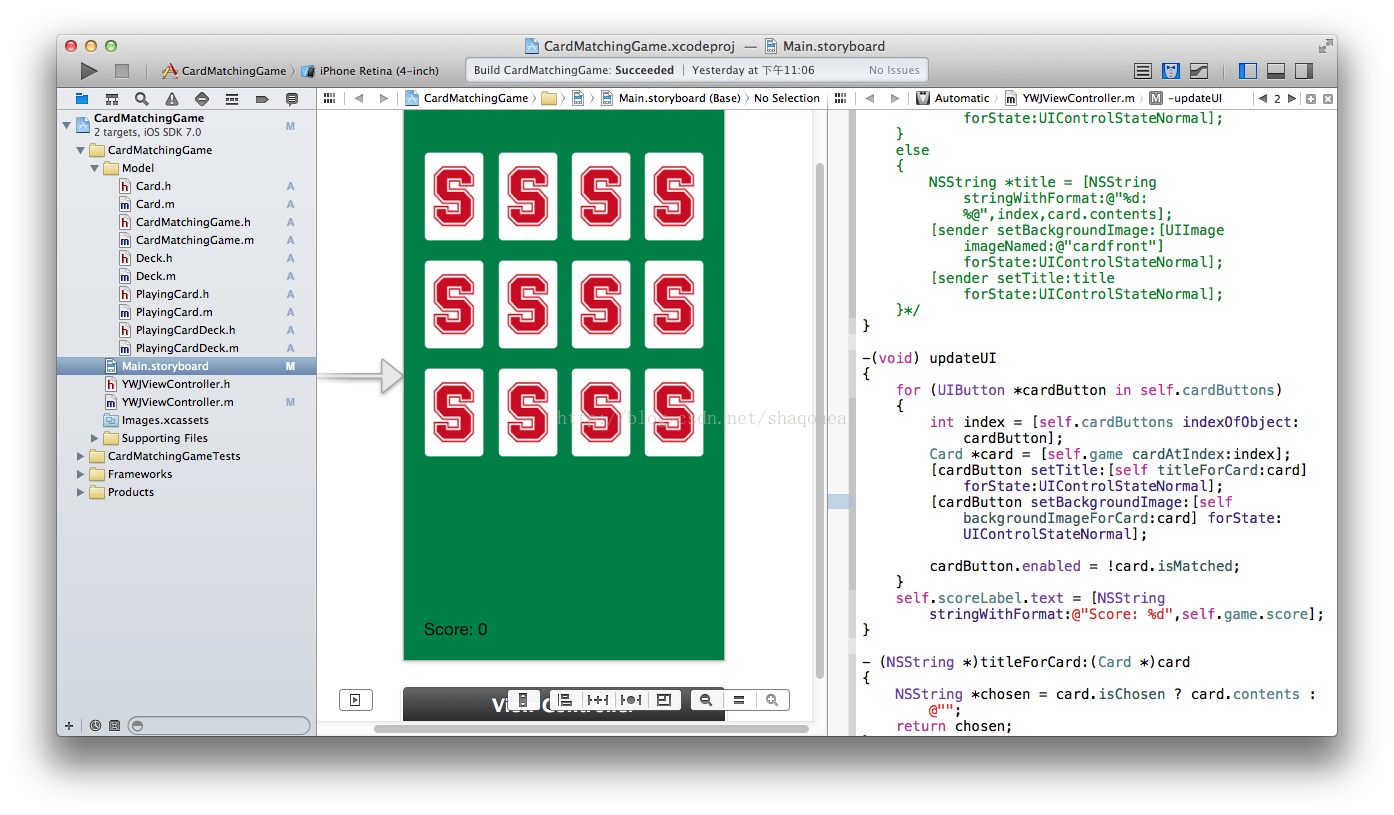Expand the Supporting Files group
The width and height of the screenshot is (1394, 815).
95,438
